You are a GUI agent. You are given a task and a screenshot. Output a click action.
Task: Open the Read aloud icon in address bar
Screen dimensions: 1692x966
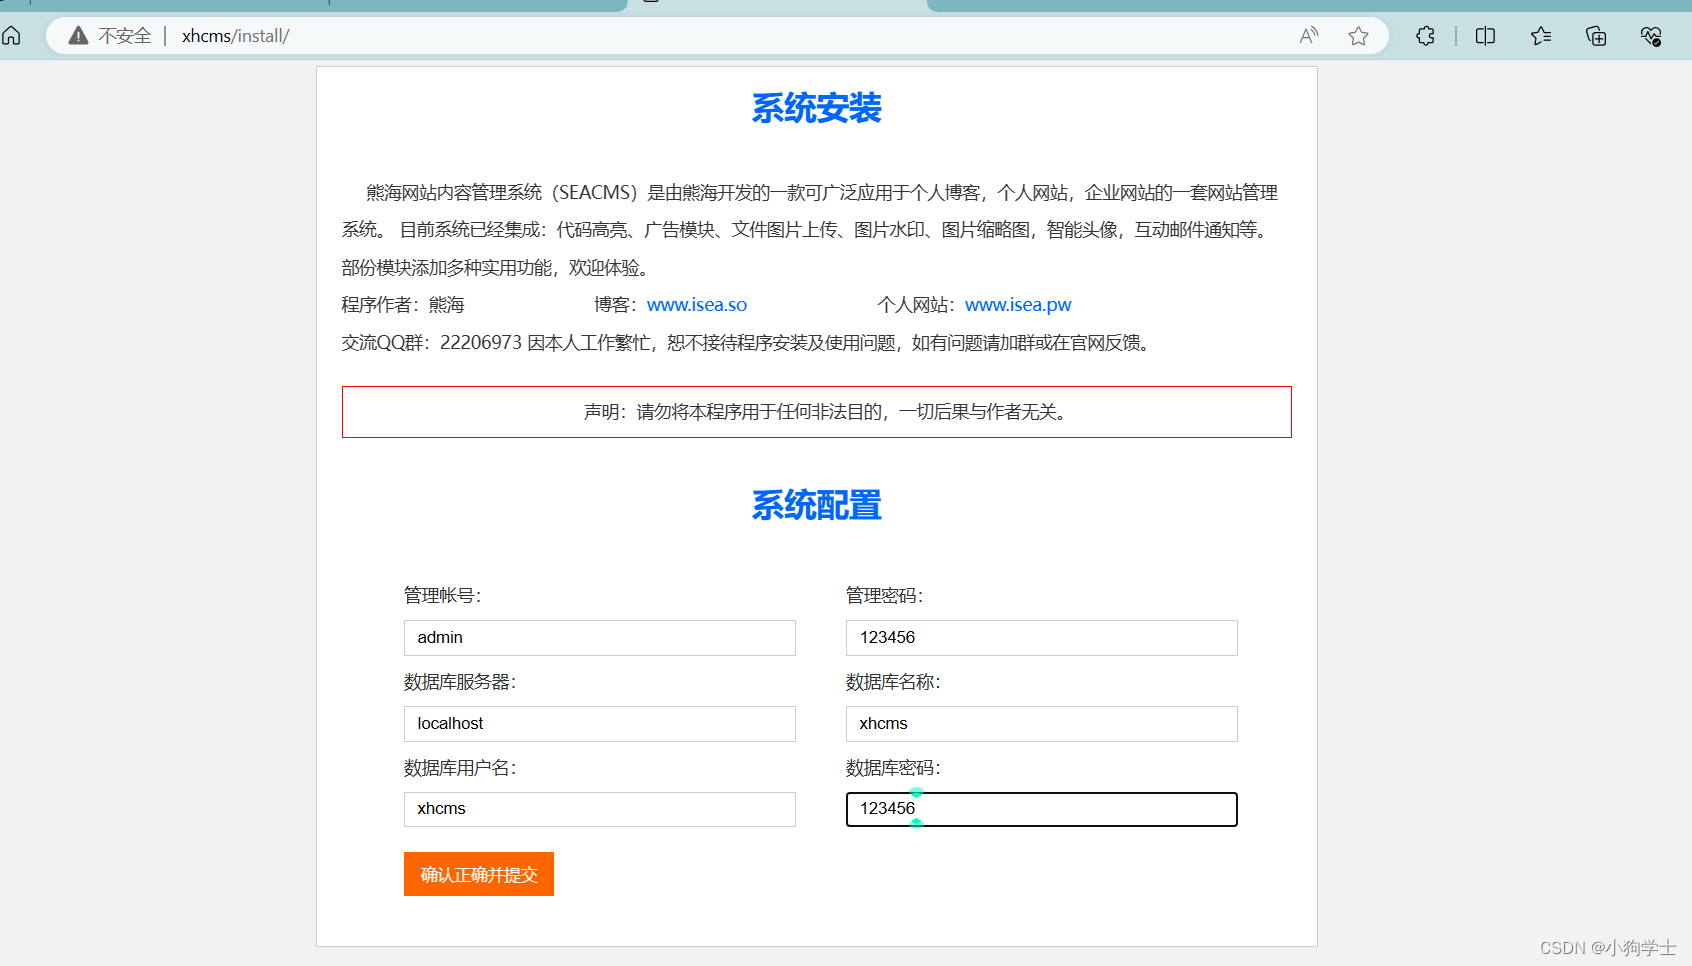(x=1309, y=36)
